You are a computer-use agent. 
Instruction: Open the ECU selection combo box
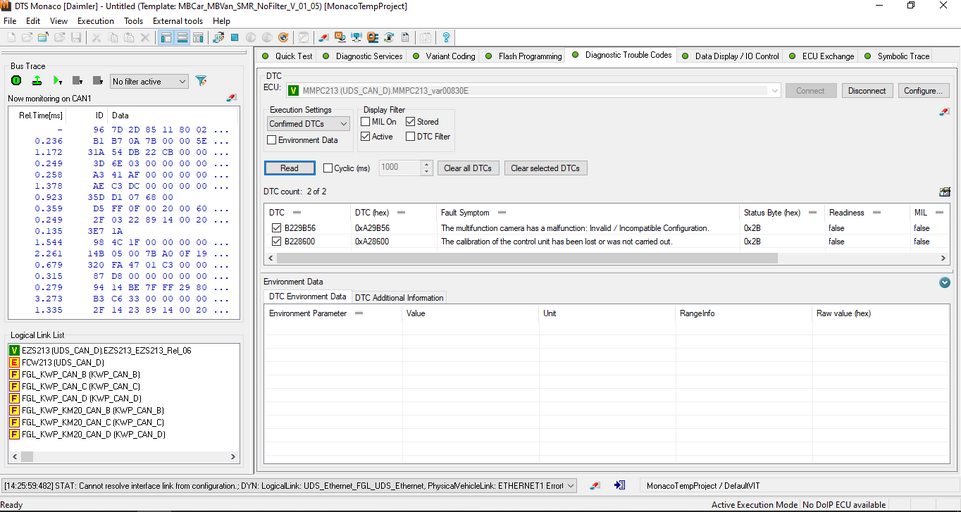[x=533, y=91]
